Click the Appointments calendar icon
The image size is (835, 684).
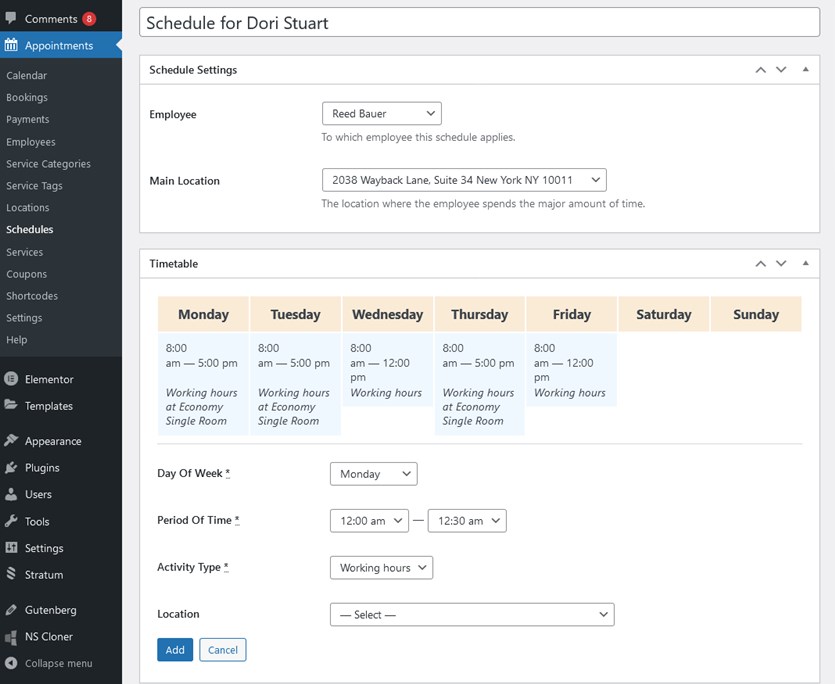tap(11, 45)
